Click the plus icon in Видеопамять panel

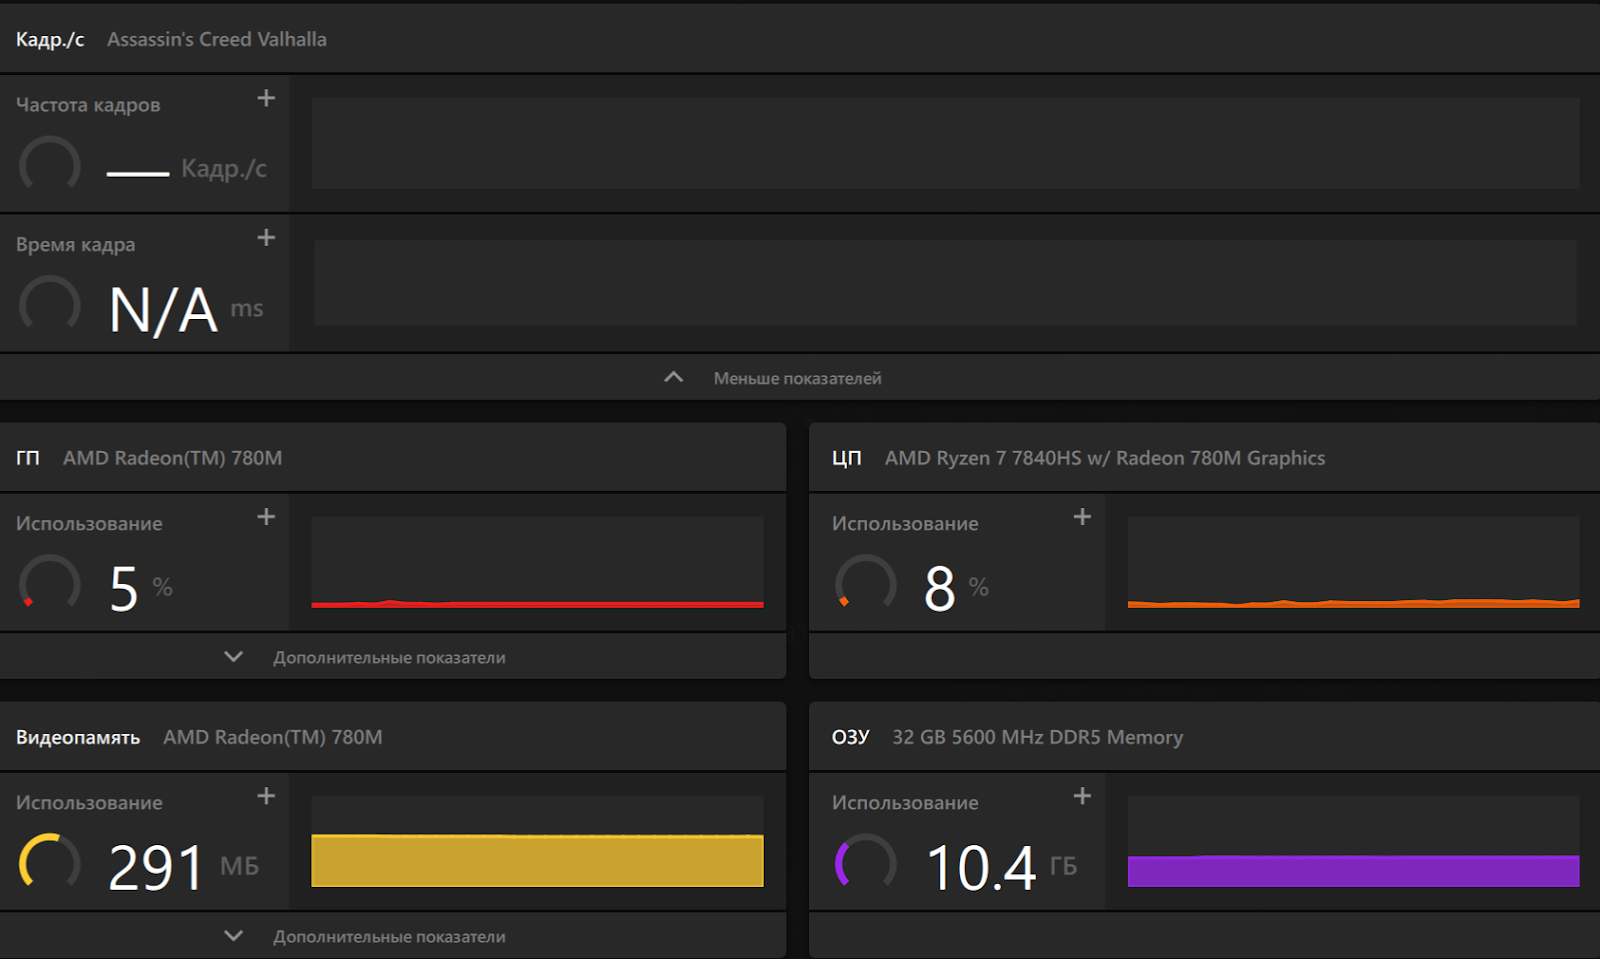click(266, 796)
